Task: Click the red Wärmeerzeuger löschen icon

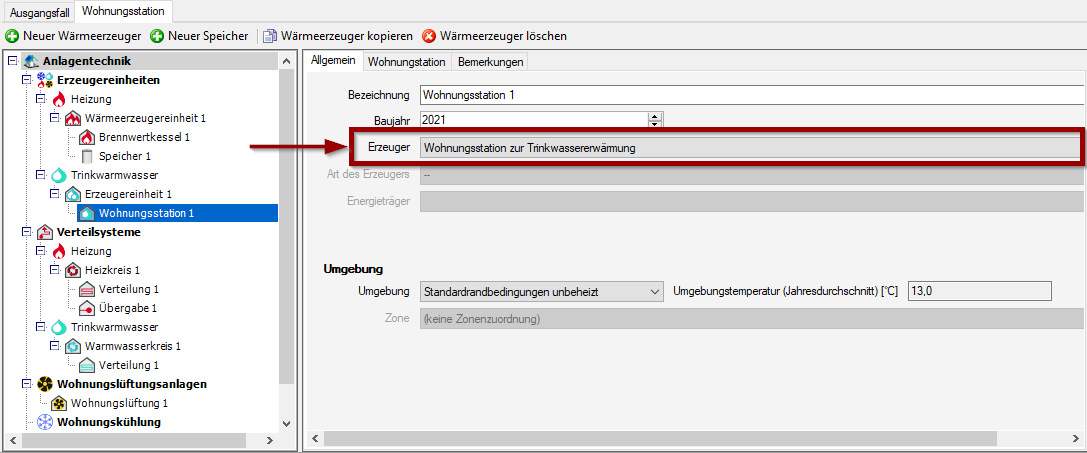Action: (x=429, y=36)
